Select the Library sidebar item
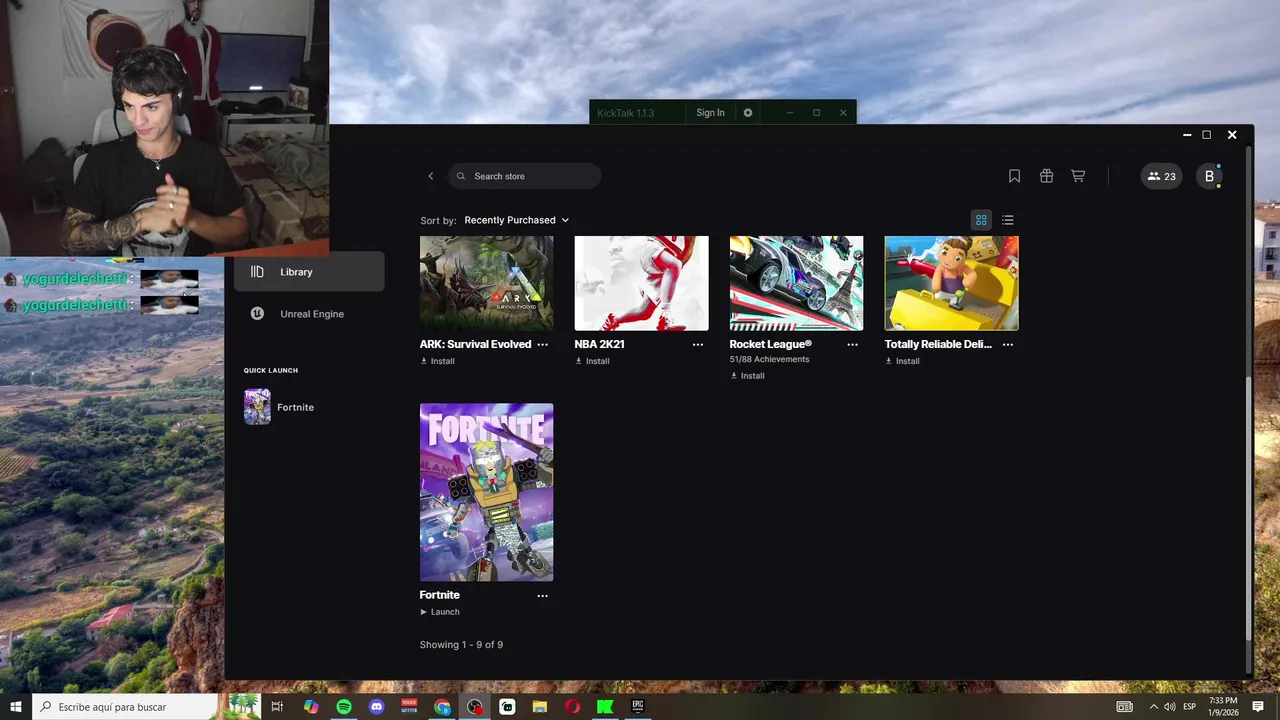The image size is (1280, 720). coord(309,272)
